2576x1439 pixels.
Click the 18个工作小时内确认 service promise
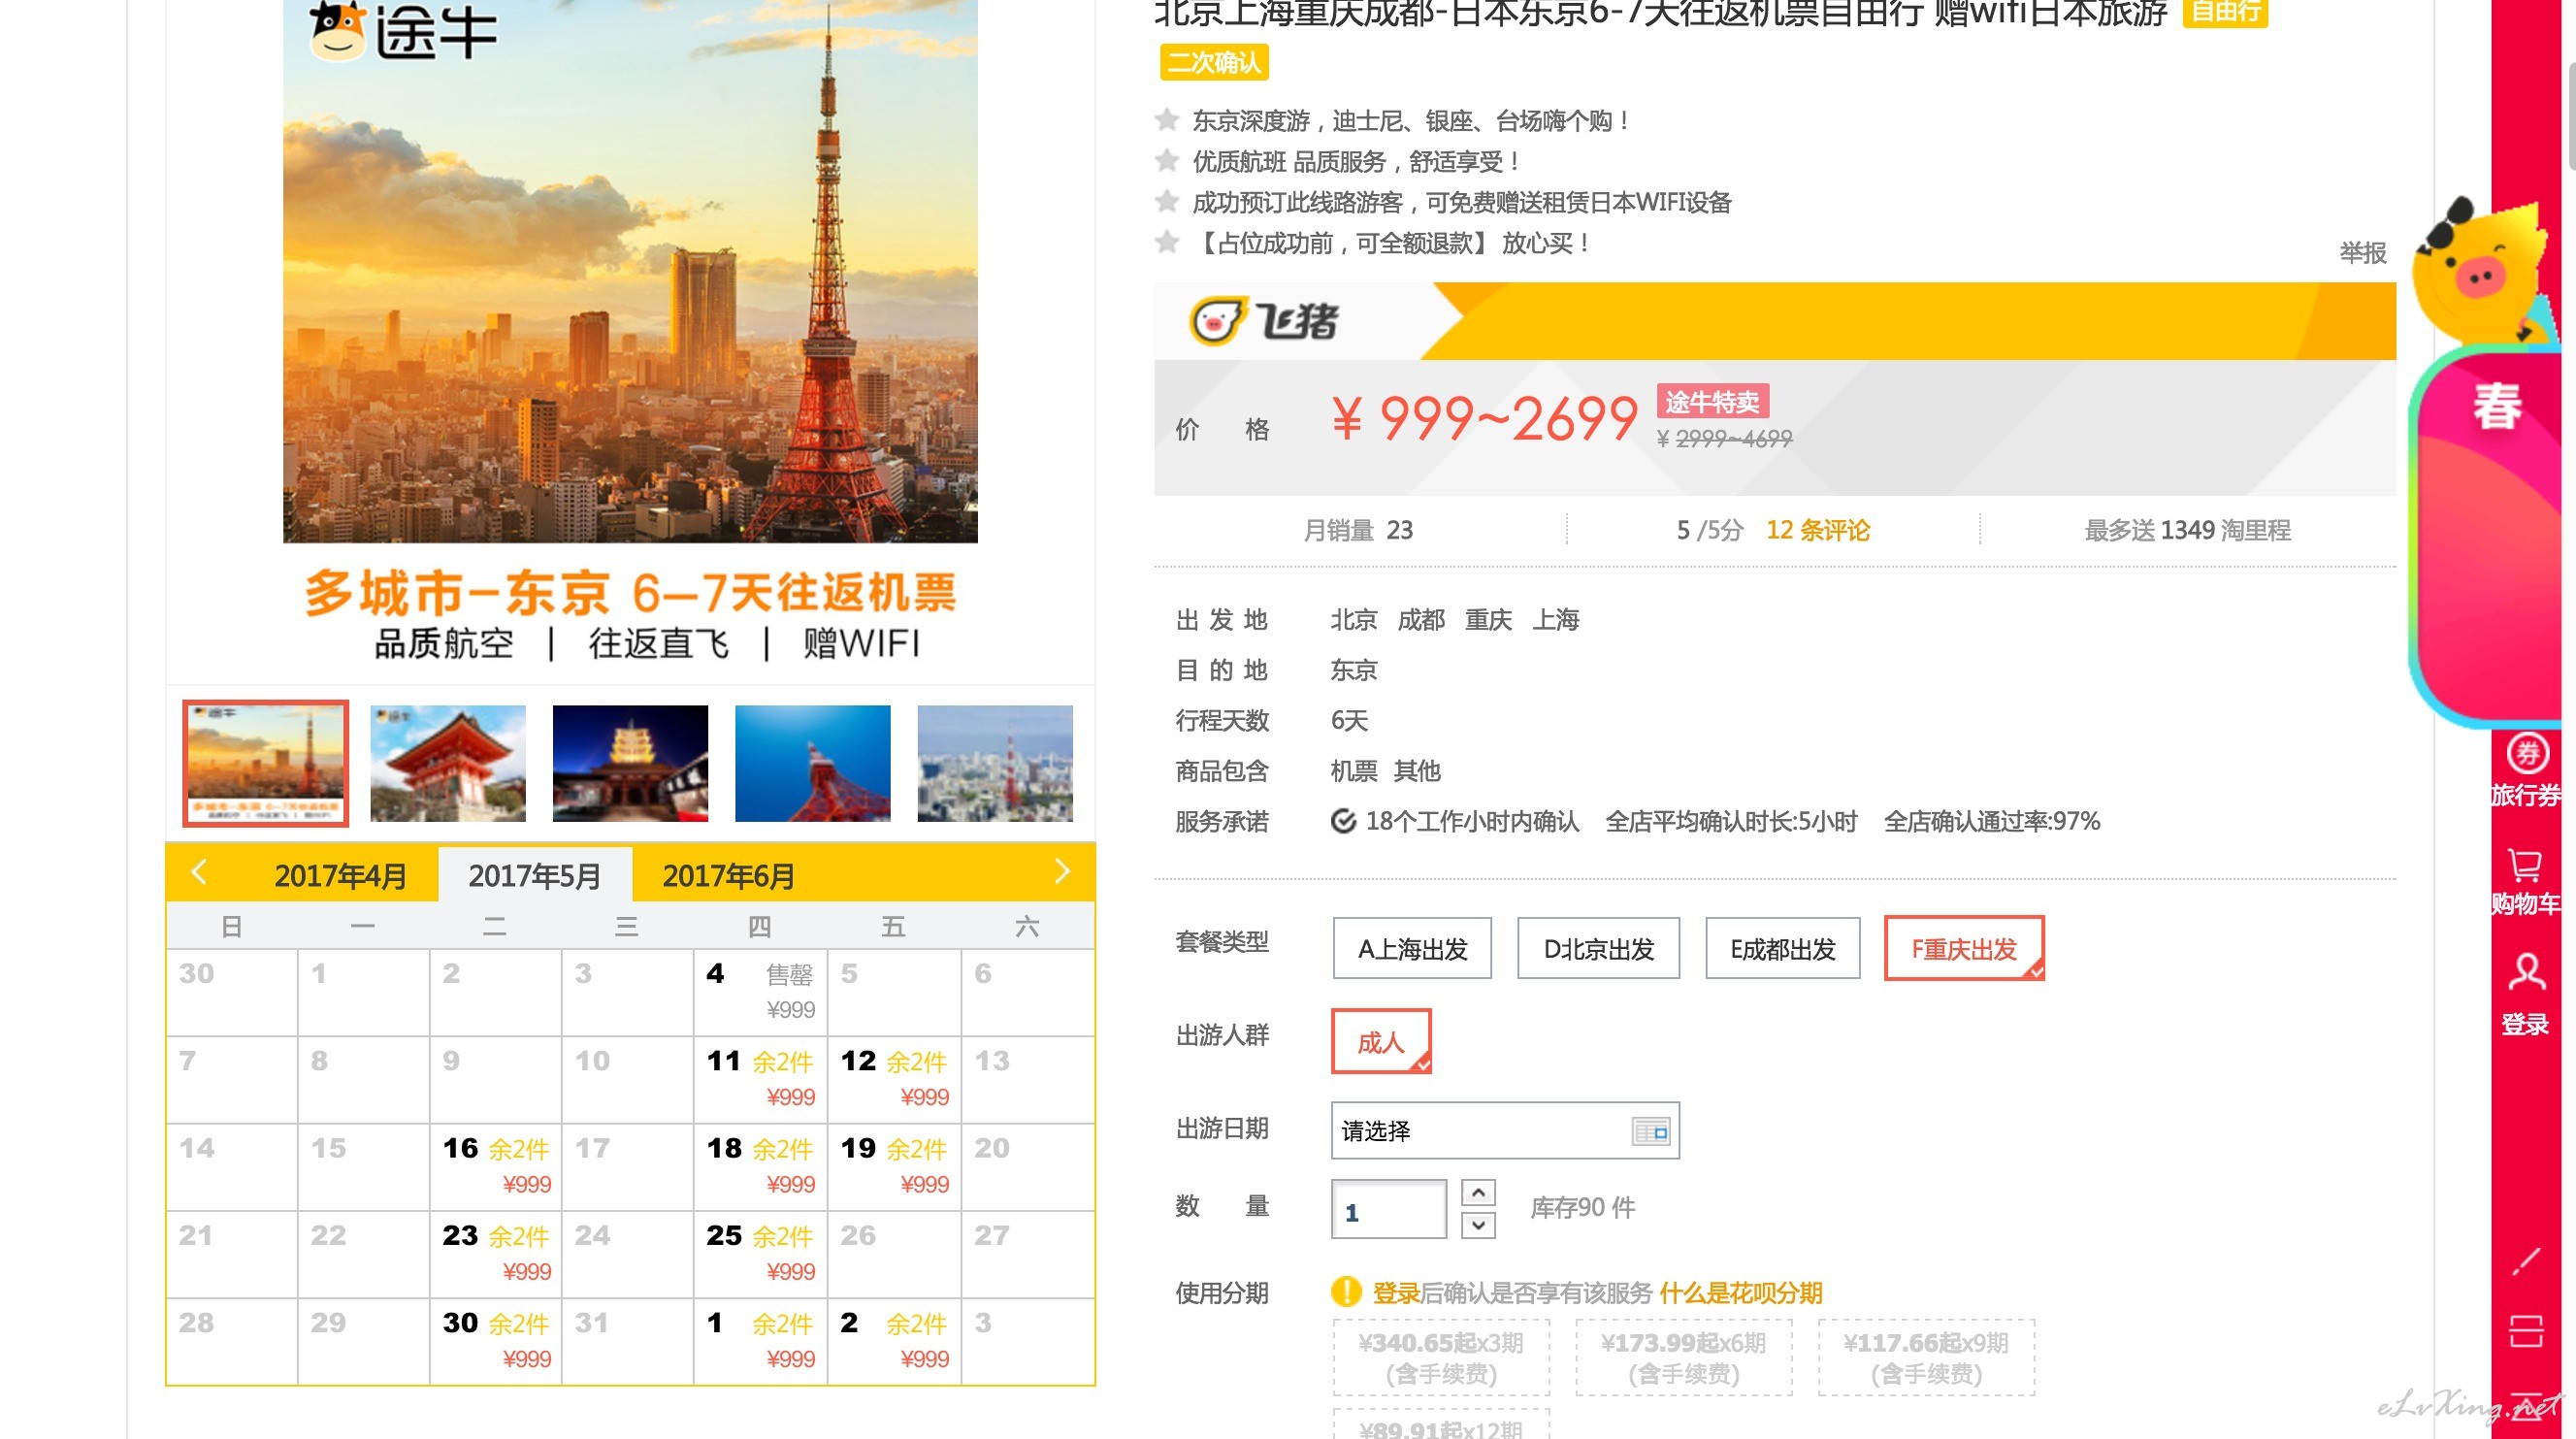click(x=1456, y=821)
